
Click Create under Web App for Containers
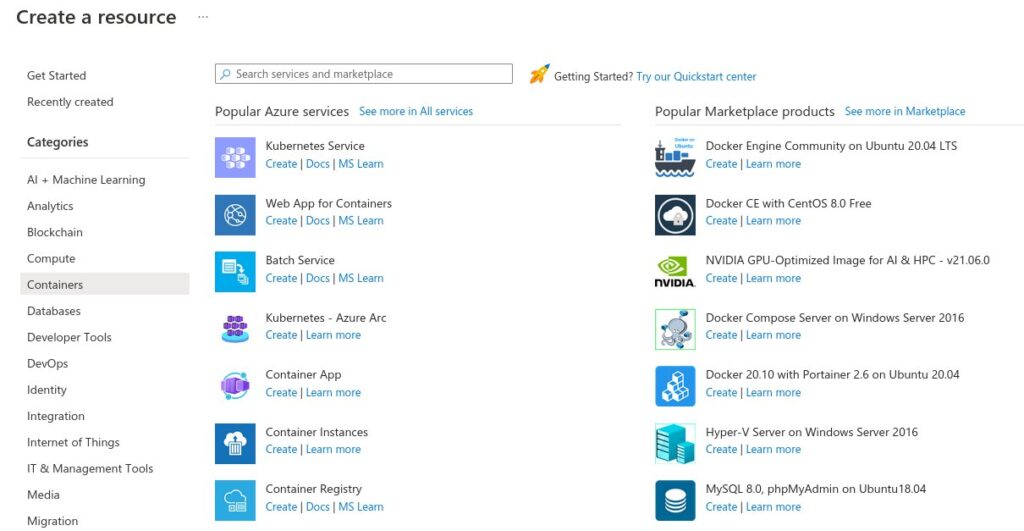[x=281, y=221]
